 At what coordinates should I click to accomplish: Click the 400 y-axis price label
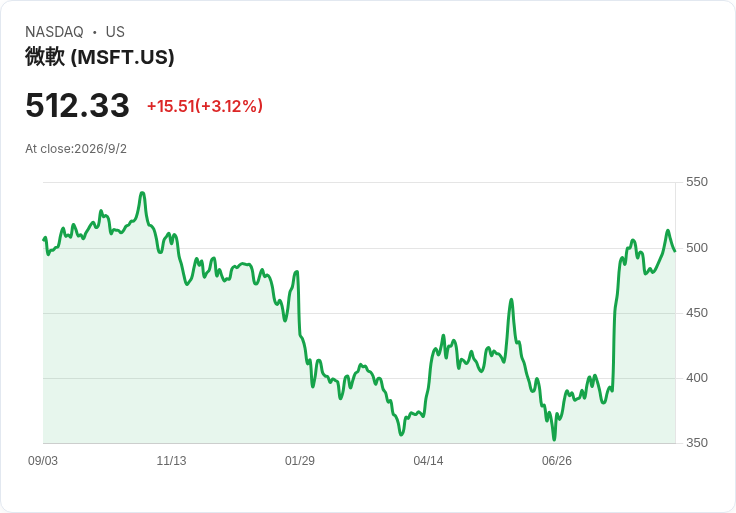(697, 378)
